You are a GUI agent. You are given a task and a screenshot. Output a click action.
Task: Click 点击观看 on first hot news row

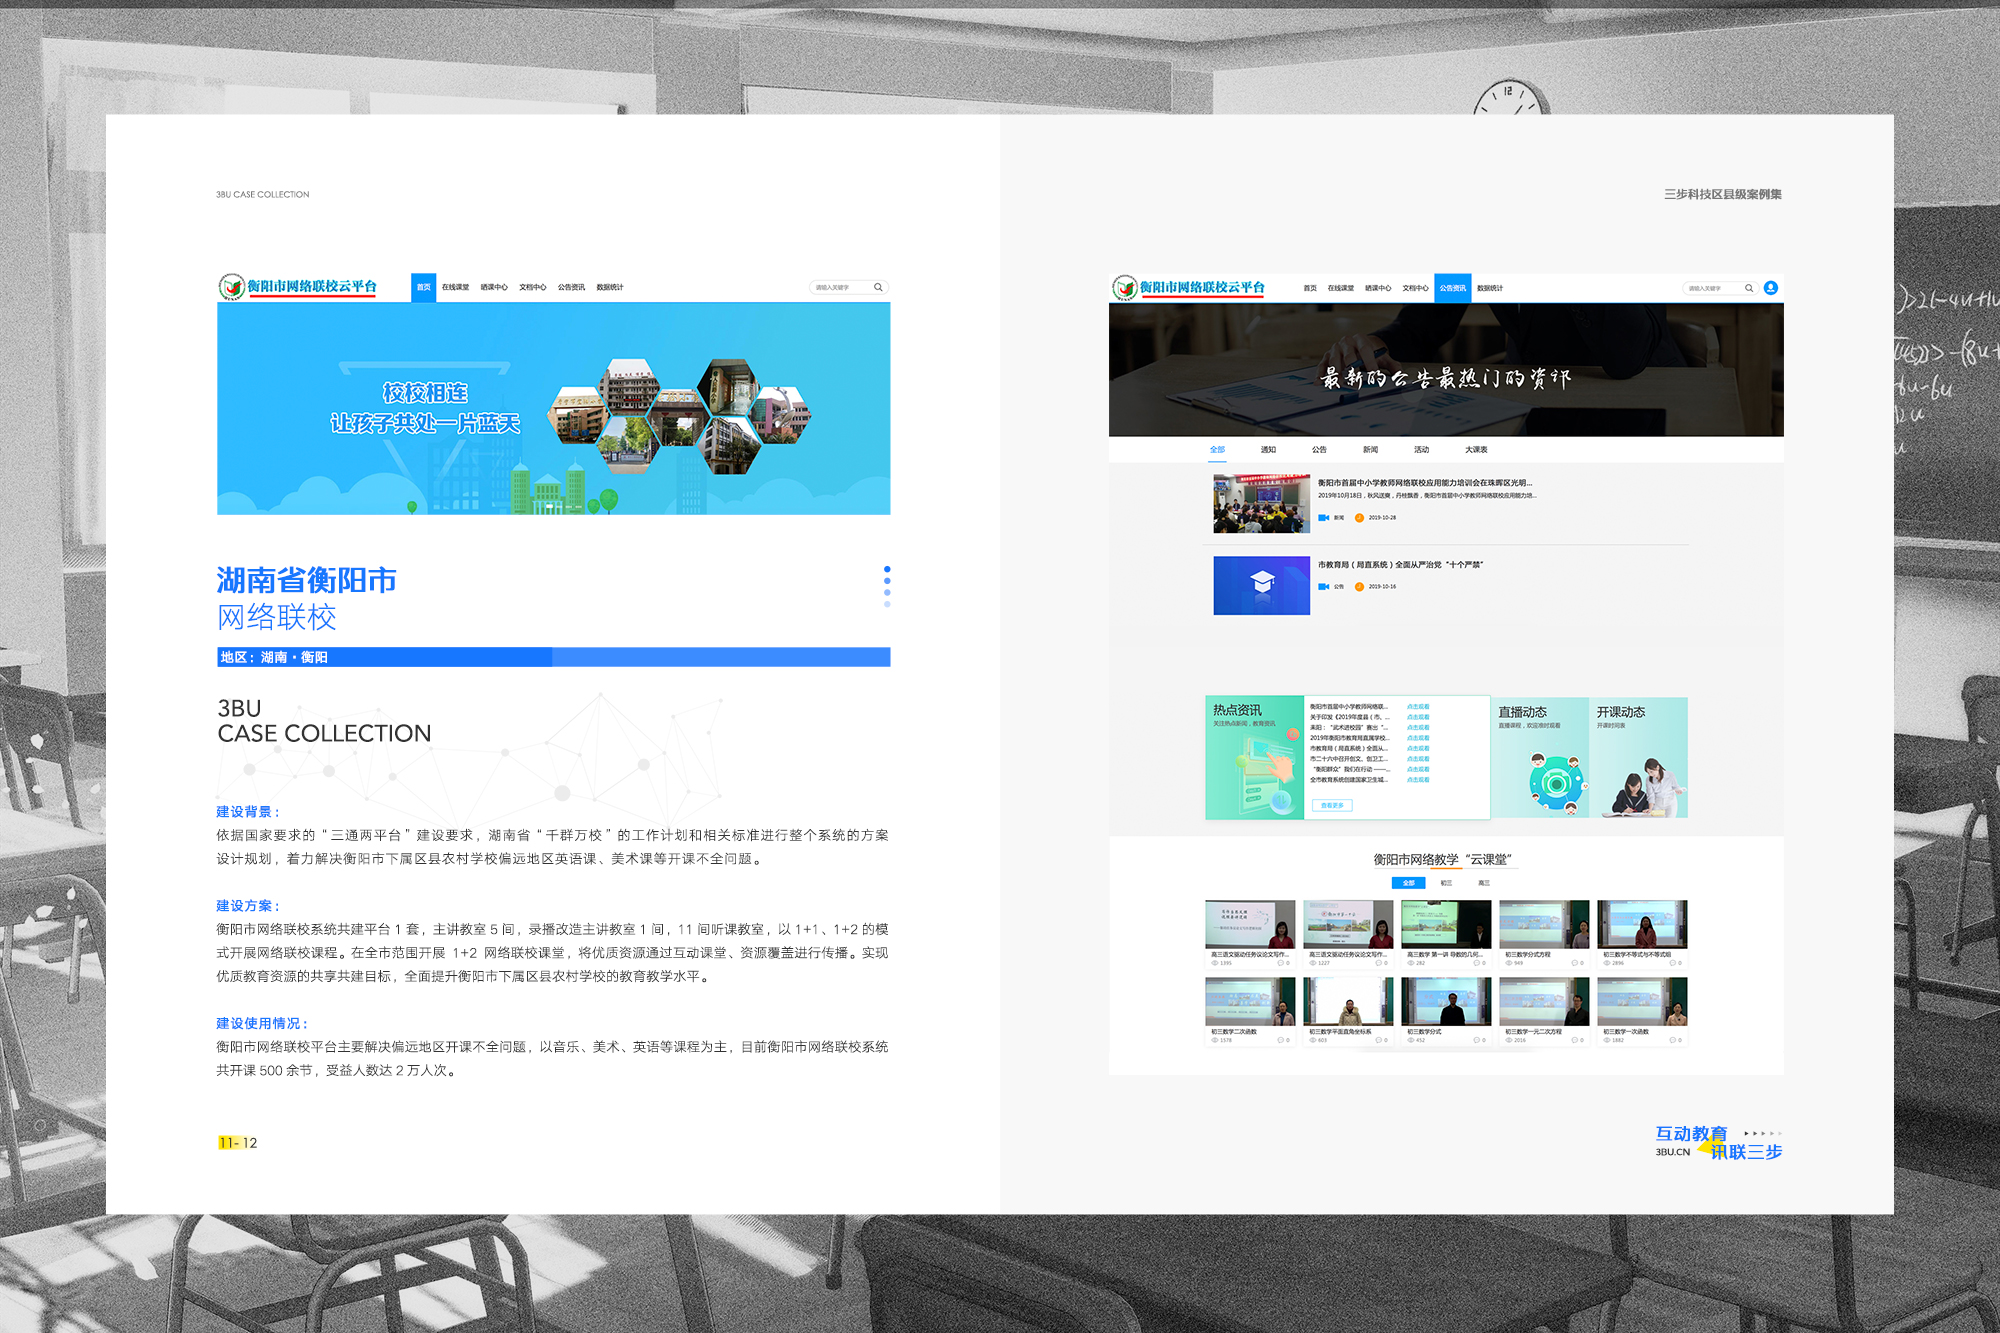pyautogui.click(x=1418, y=707)
